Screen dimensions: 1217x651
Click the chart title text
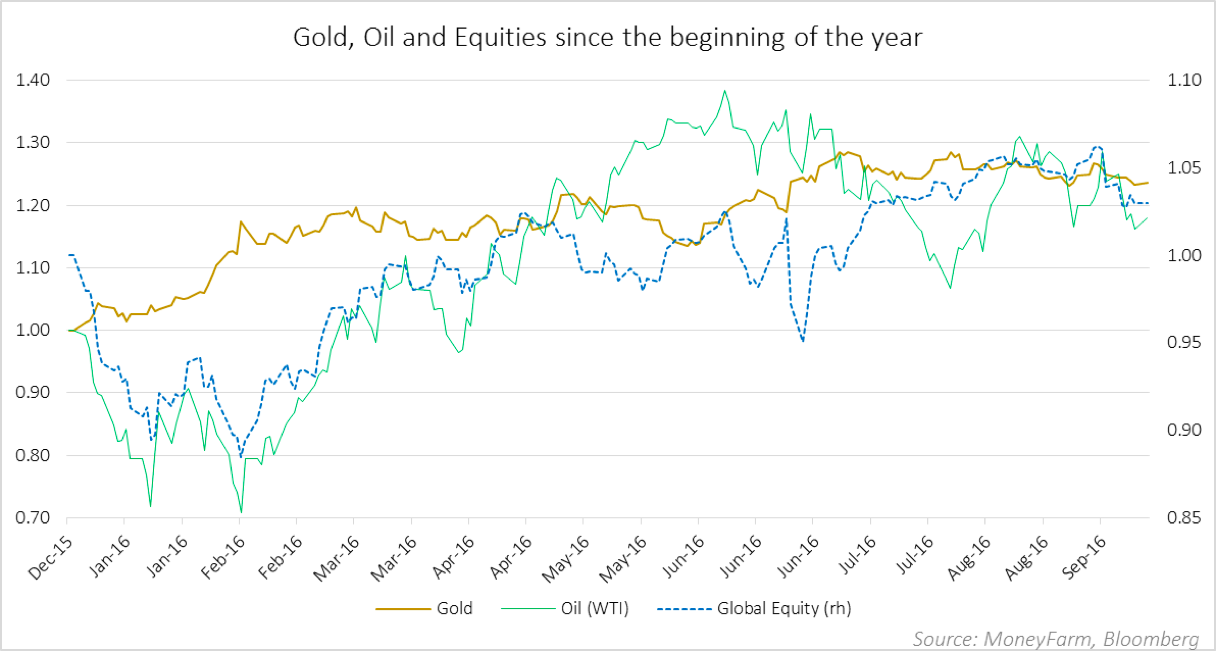click(x=610, y=38)
